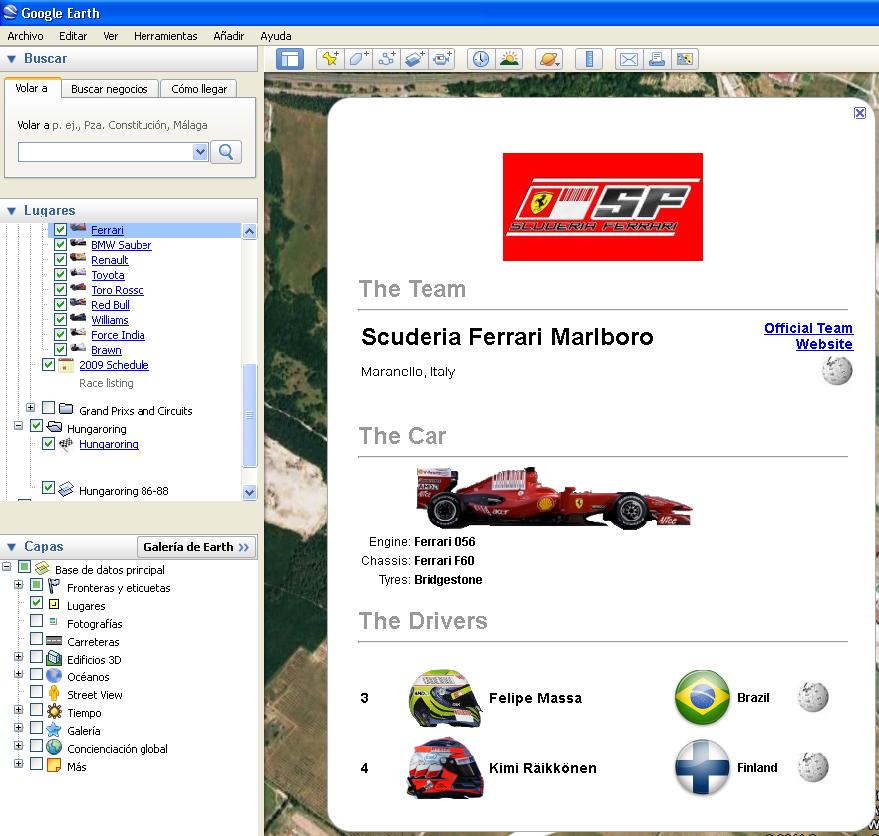Click the Lugares vertical scrollbar thumb
The image size is (879, 836).
point(249,415)
